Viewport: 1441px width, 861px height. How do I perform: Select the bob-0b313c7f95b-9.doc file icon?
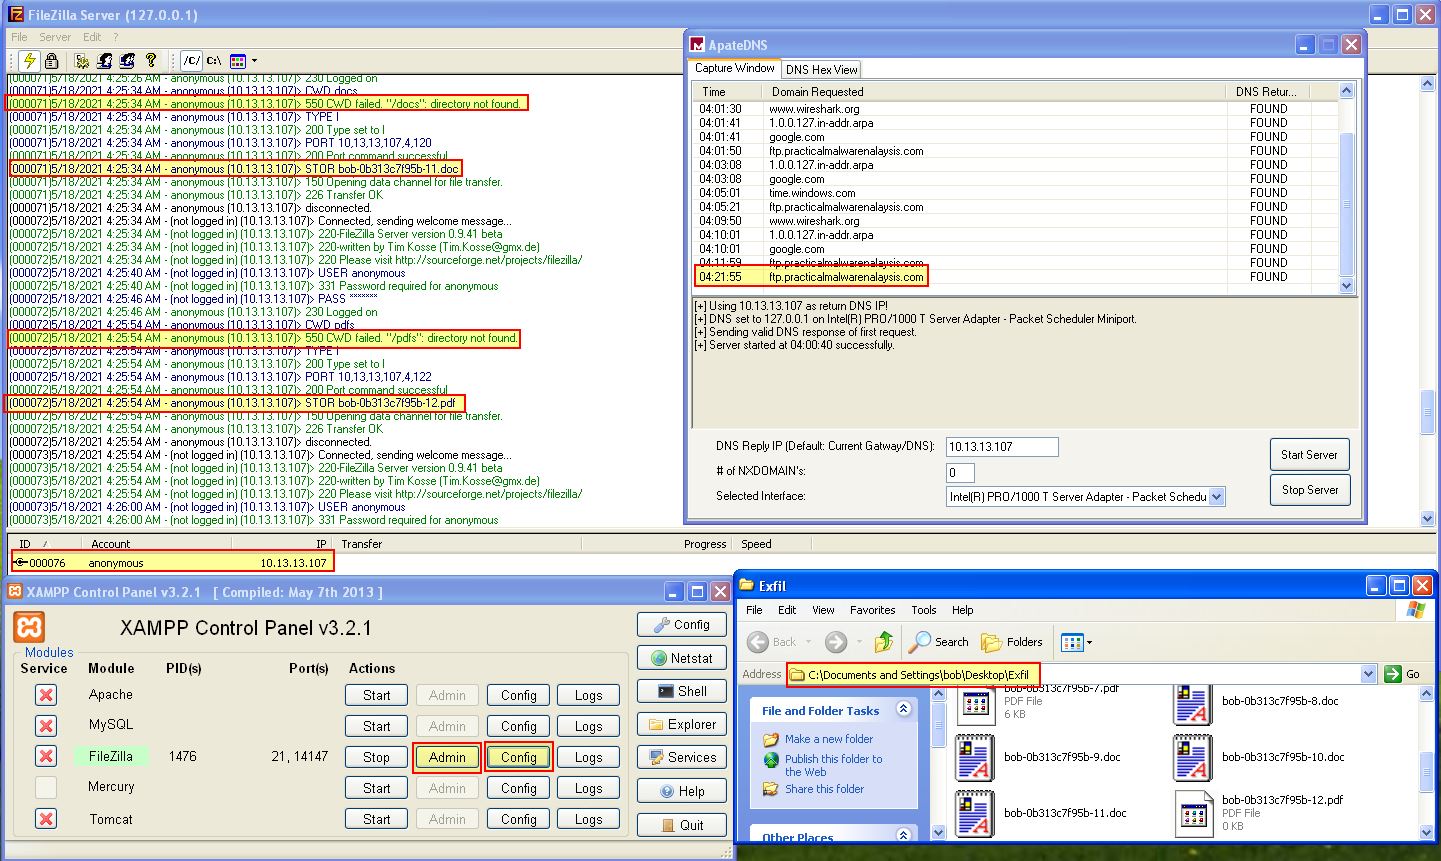(x=975, y=757)
